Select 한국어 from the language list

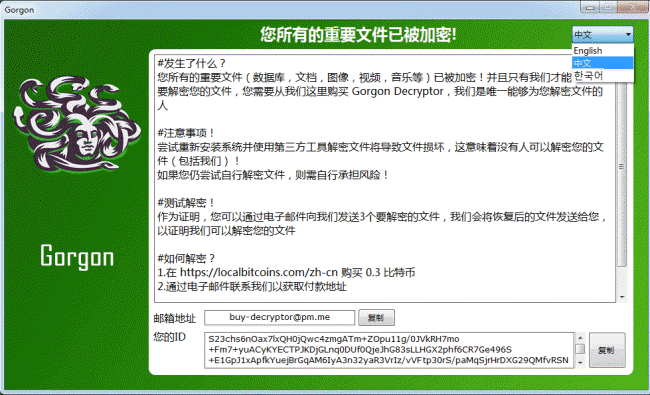point(602,75)
